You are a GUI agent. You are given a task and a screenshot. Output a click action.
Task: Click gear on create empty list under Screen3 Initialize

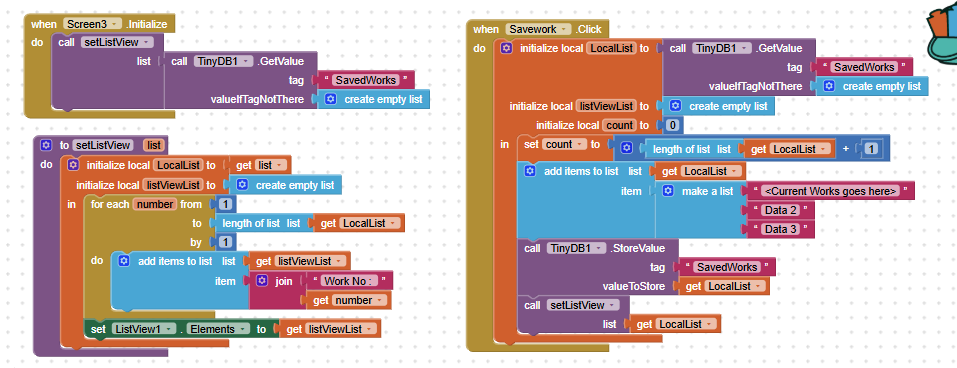coord(331,99)
